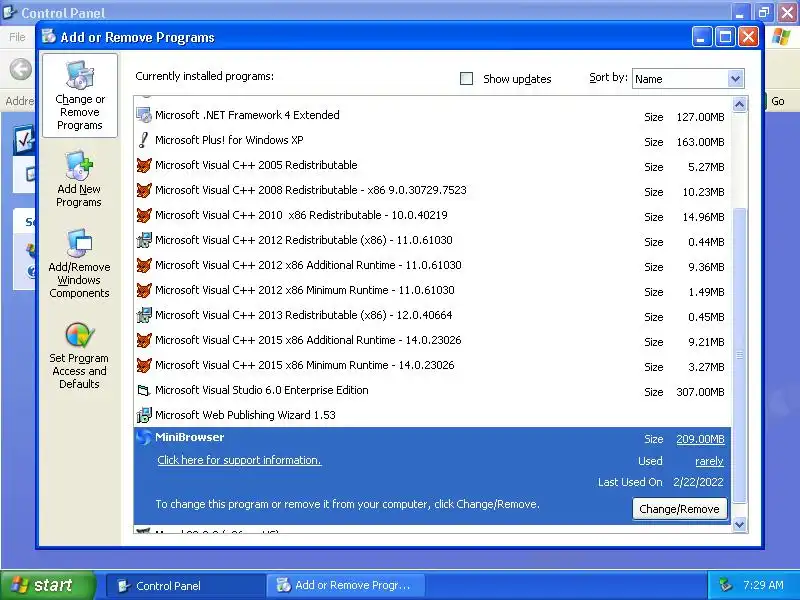Click the Visual C++ 2012 x86 Additional Runtime icon

(144, 265)
